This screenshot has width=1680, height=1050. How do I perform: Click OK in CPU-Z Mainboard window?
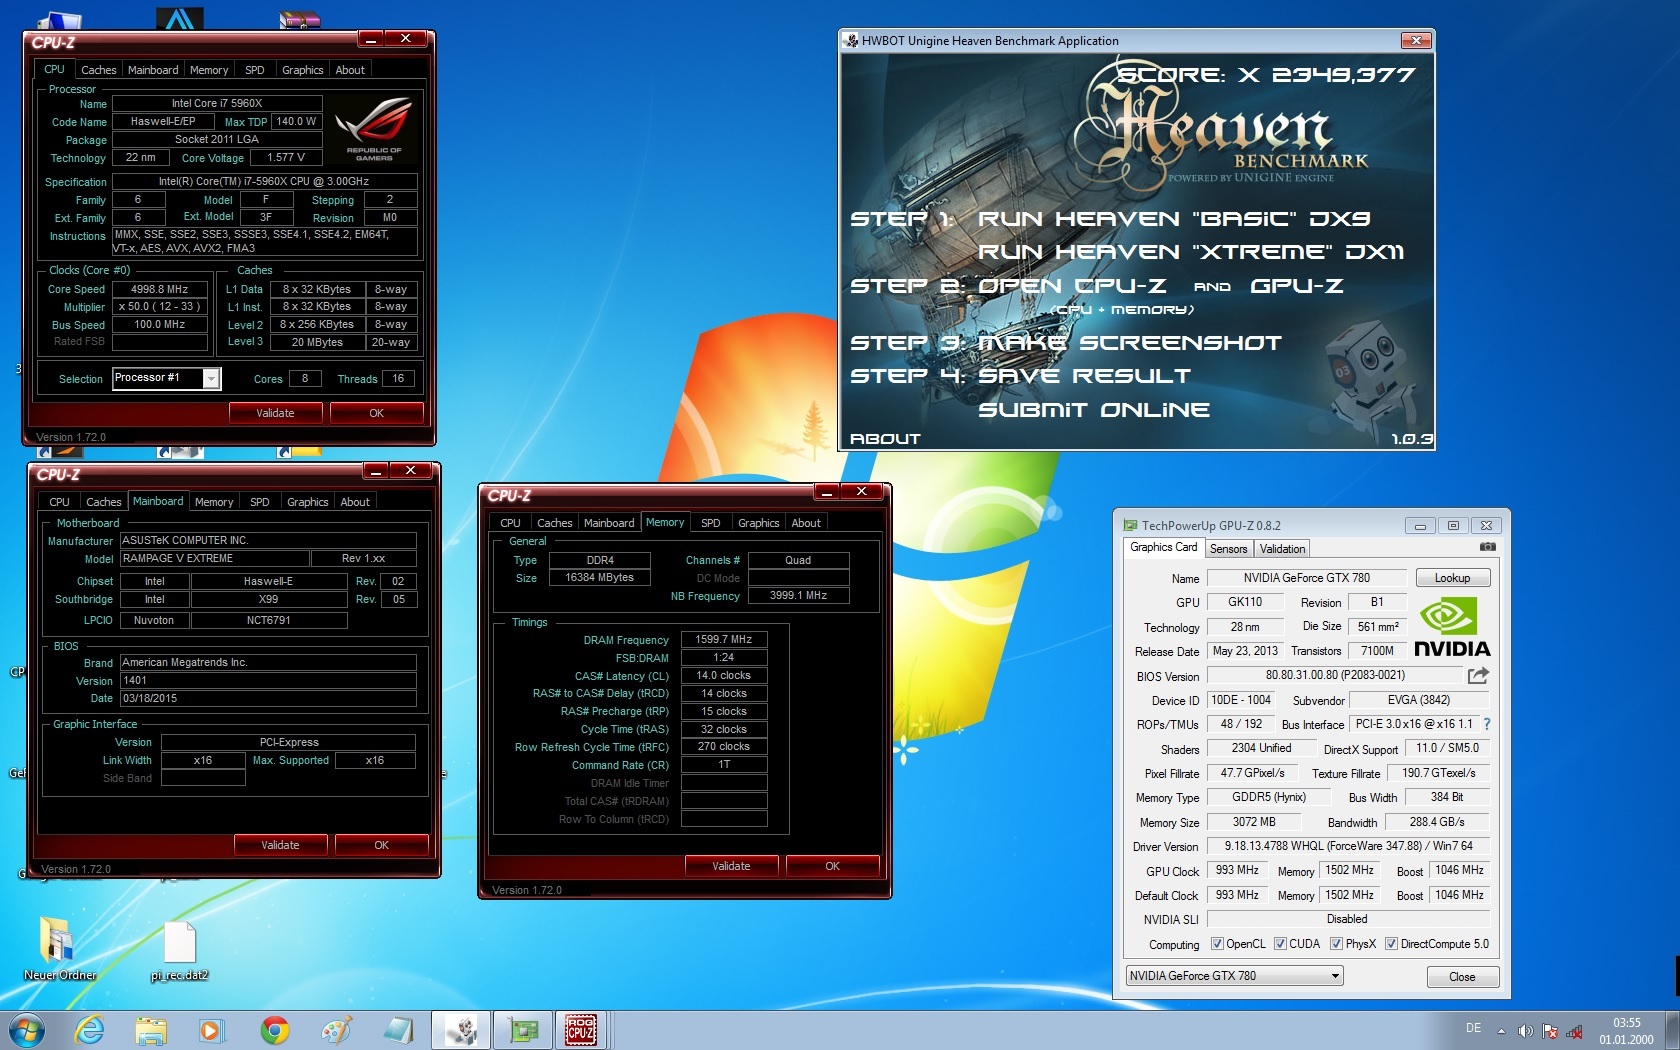(x=381, y=845)
